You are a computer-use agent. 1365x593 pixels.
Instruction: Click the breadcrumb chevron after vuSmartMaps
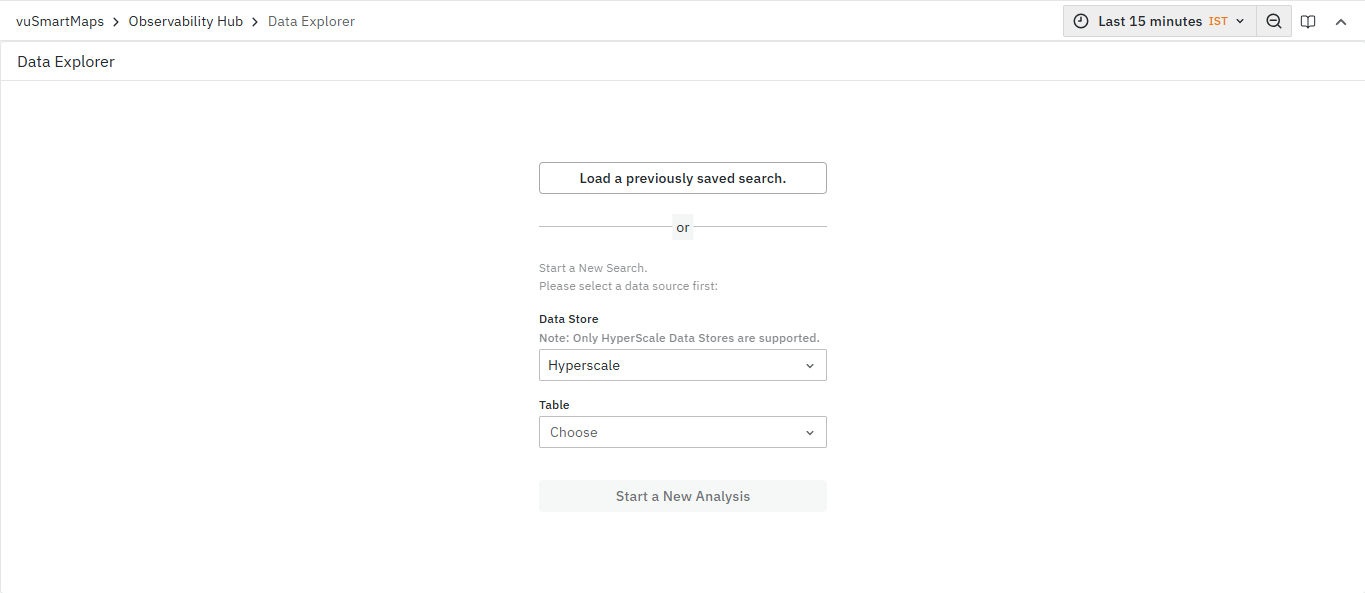pos(116,21)
